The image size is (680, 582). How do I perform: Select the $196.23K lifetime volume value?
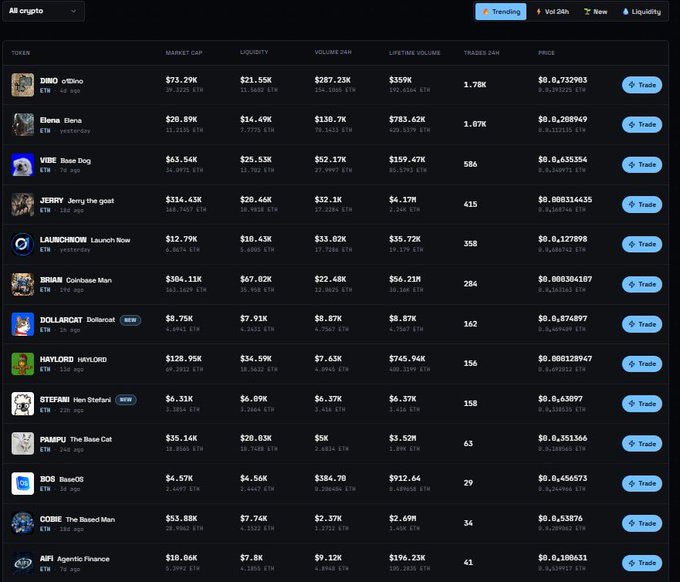[x=407, y=558]
